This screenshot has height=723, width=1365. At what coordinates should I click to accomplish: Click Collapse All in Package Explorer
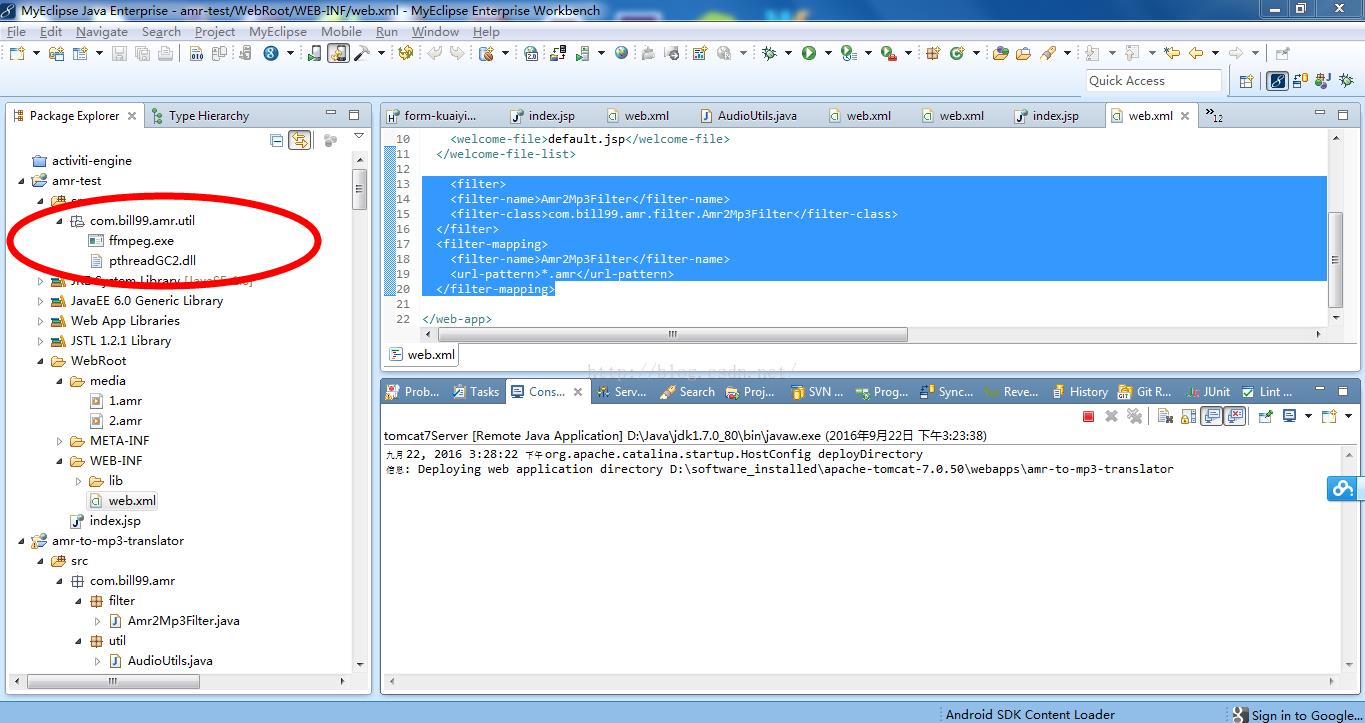pos(277,141)
